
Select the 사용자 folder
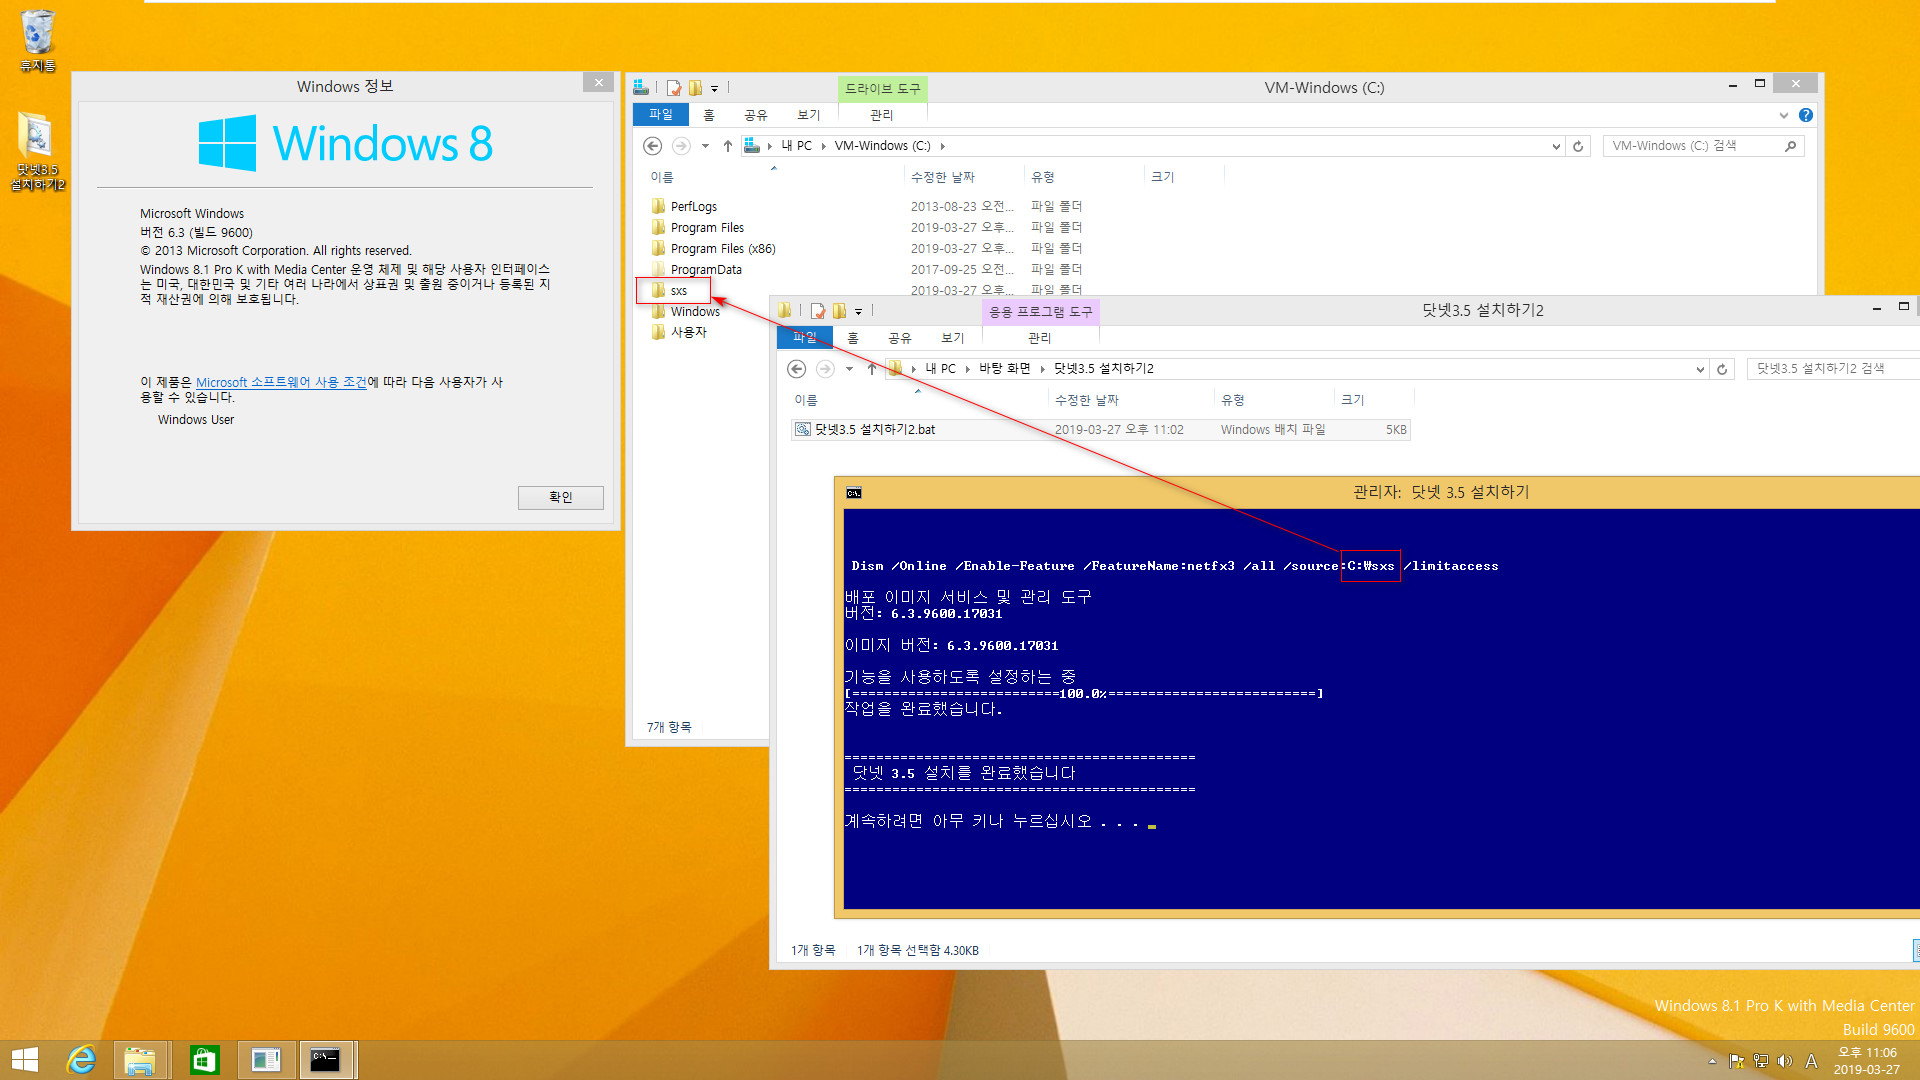688,332
